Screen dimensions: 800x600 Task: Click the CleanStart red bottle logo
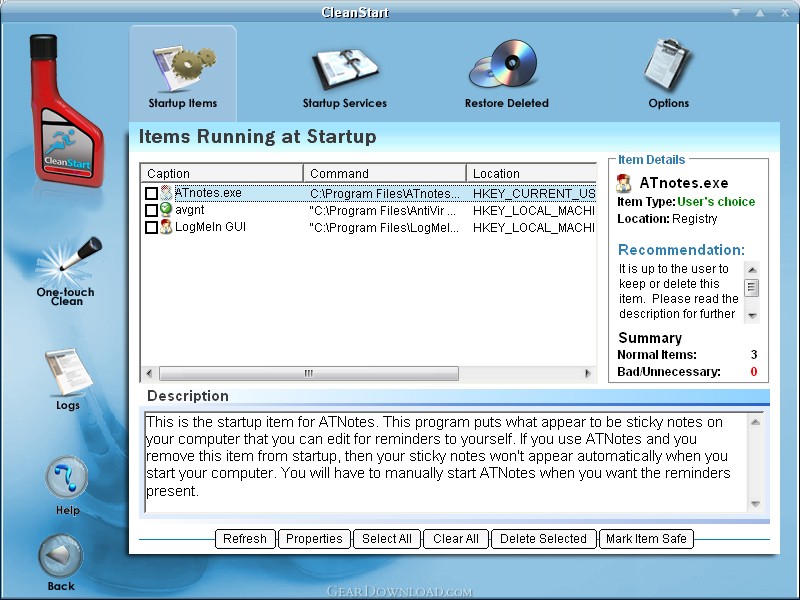click(65, 109)
